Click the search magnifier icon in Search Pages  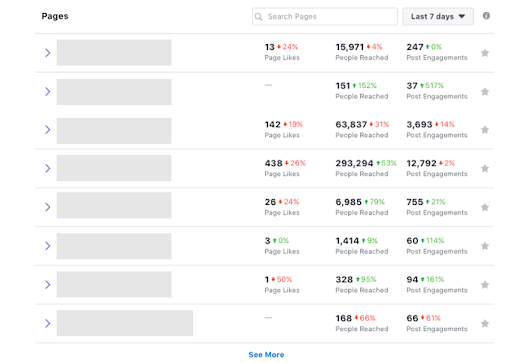(259, 16)
